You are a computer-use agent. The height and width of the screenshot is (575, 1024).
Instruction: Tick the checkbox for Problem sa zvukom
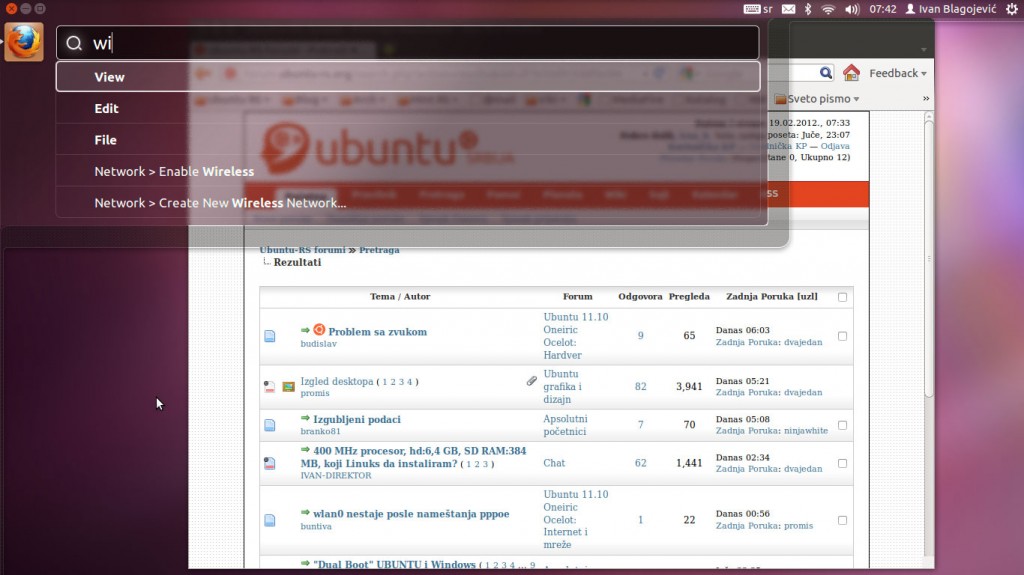point(842,336)
